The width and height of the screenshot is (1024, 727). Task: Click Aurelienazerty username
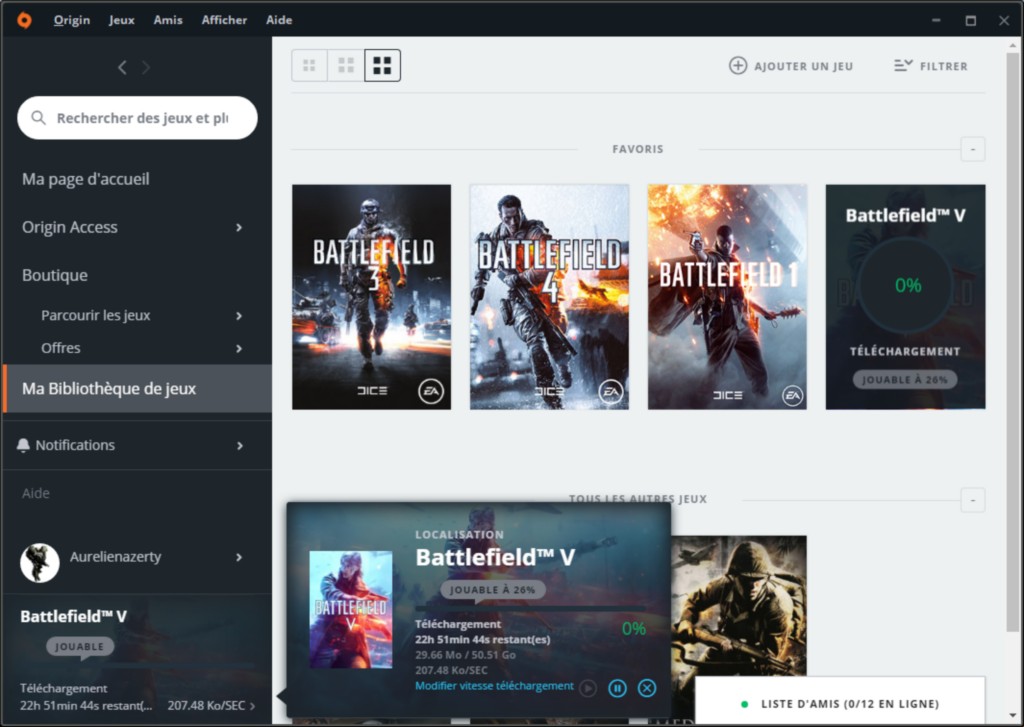point(116,557)
